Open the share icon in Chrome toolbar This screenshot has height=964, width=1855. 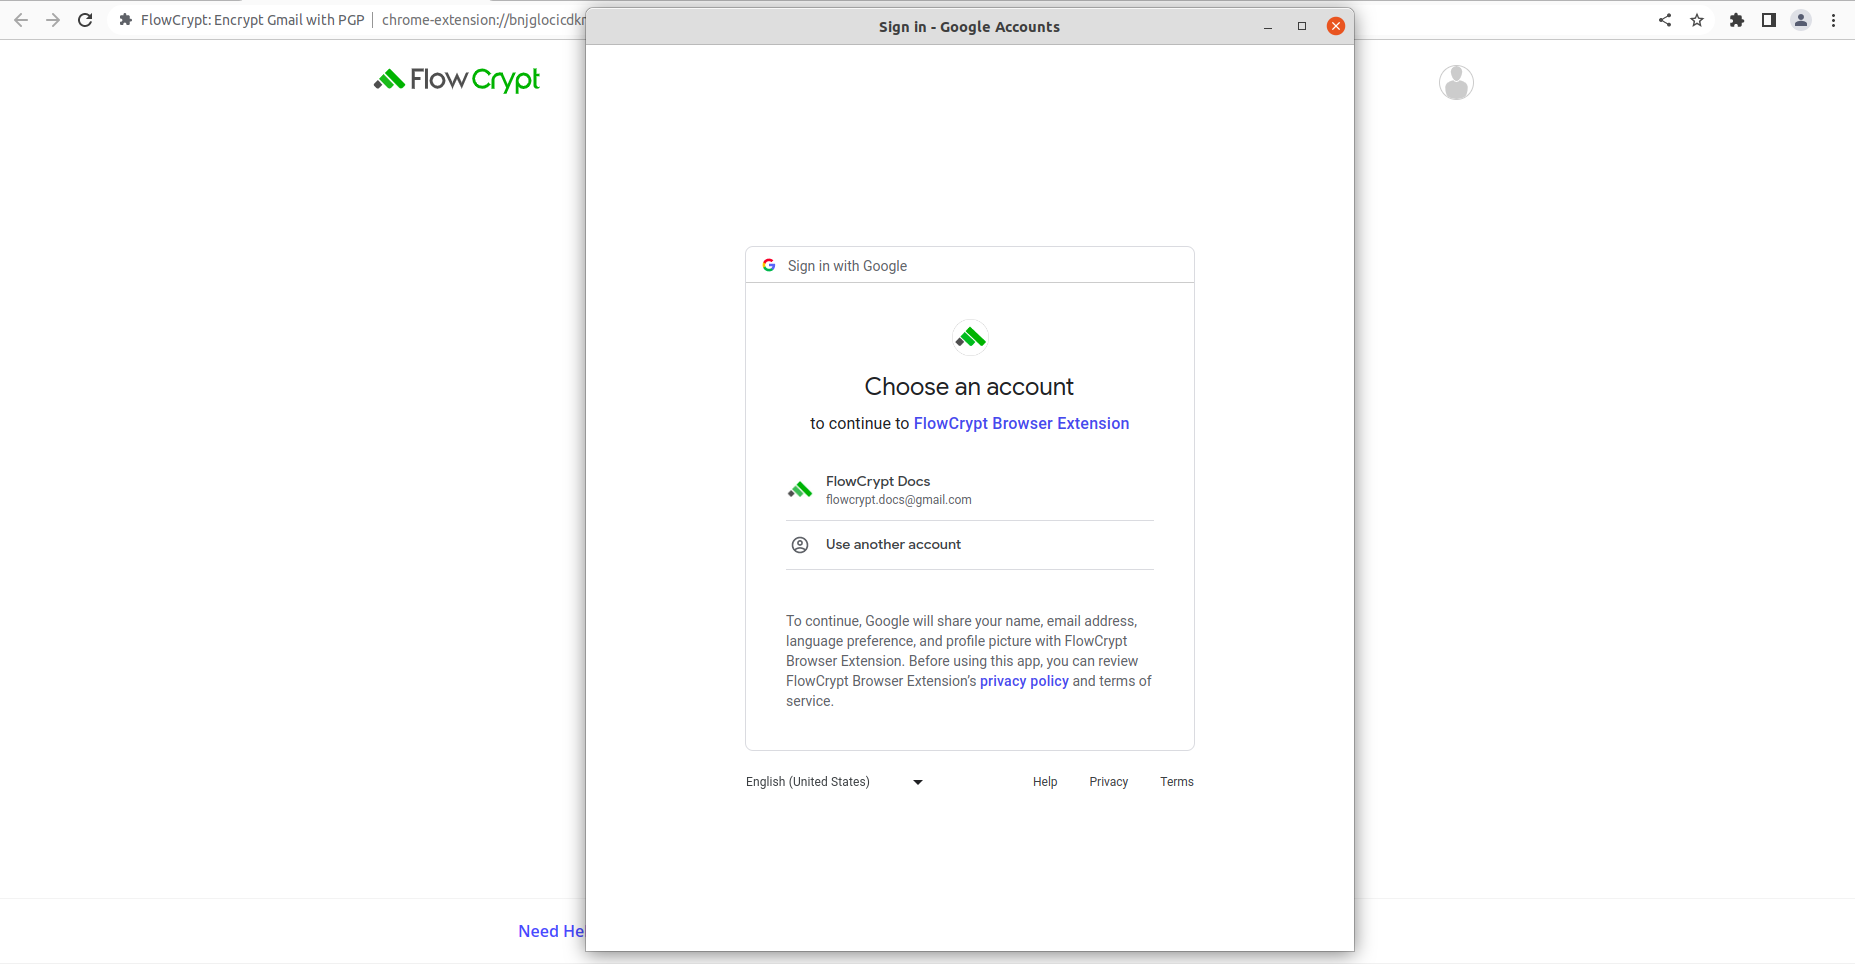pyautogui.click(x=1665, y=20)
